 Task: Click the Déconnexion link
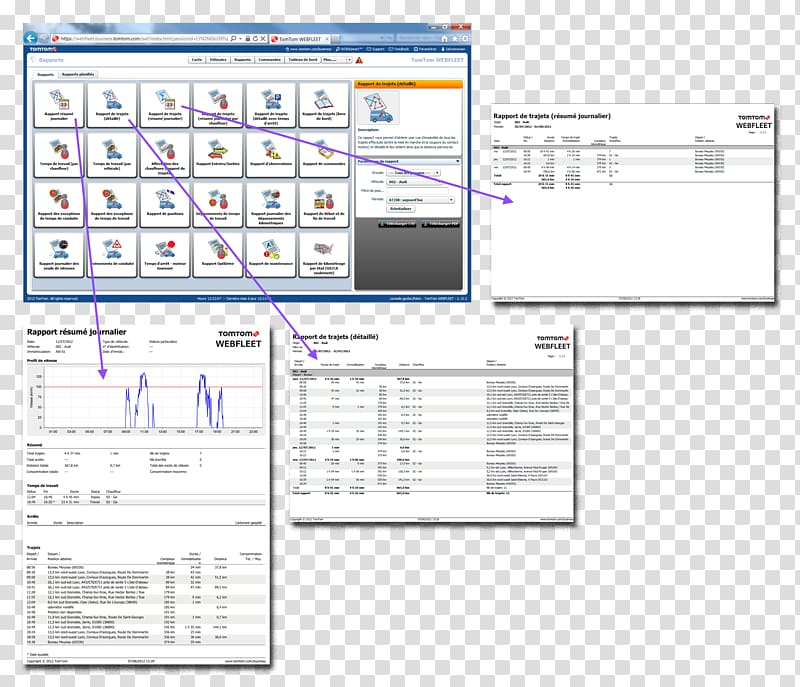[x=453, y=49]
